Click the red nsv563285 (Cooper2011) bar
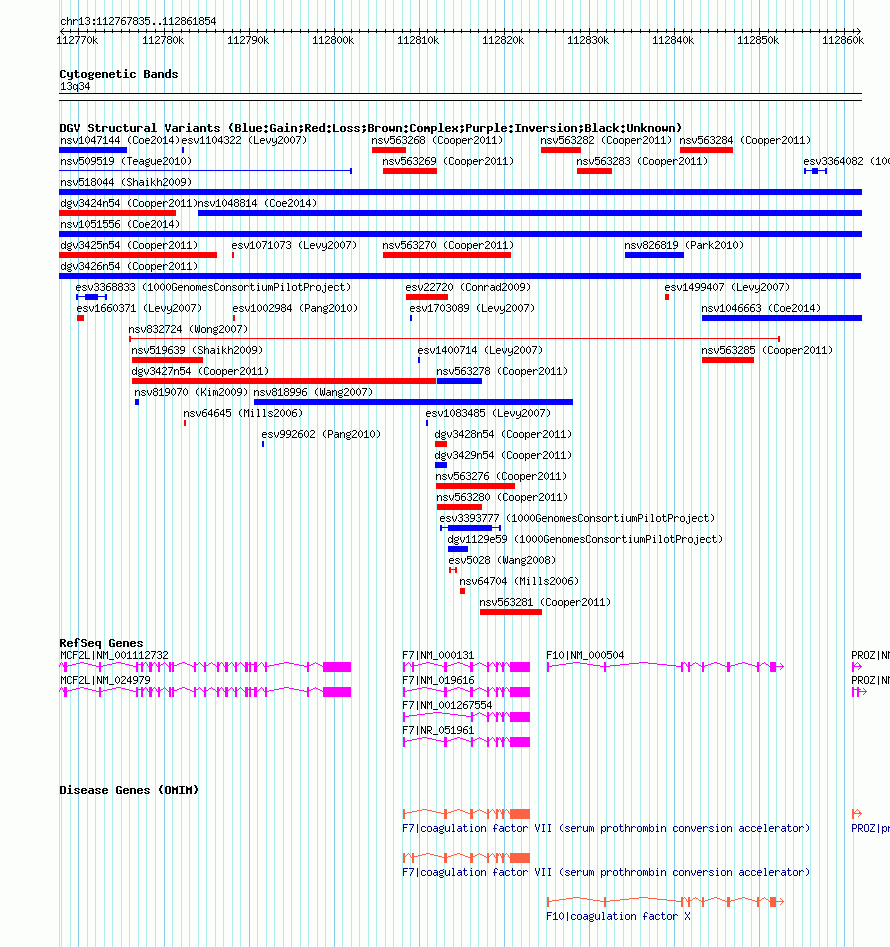Image resolution: width=890 pixels, height=947 pixels. tap(728, 360)
